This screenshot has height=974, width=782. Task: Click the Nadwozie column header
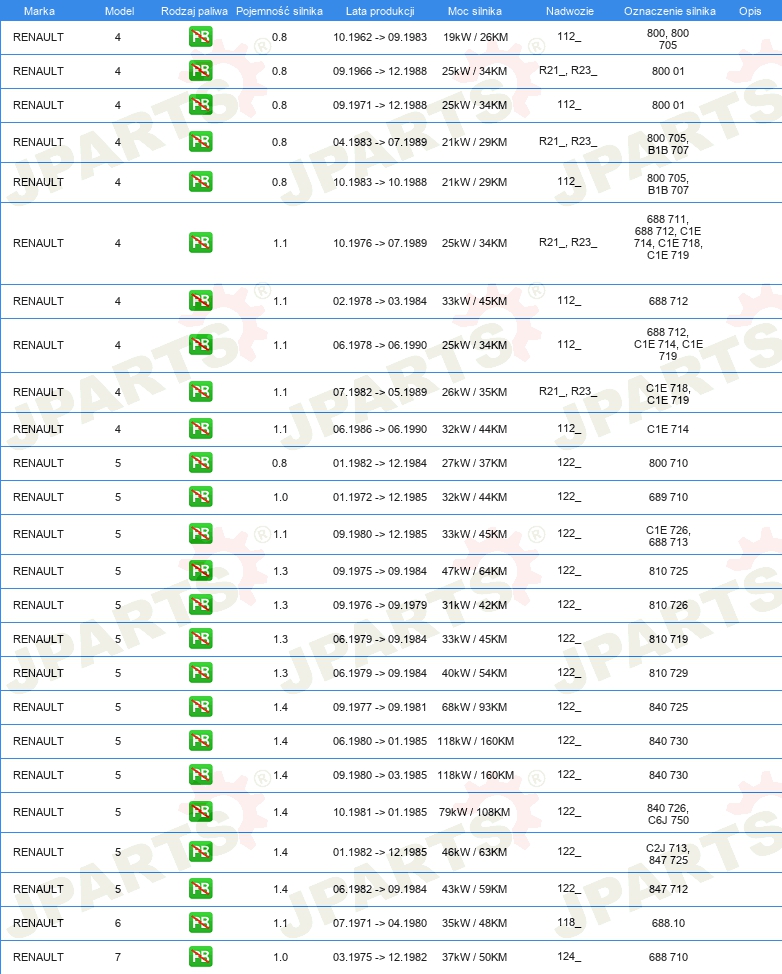pos(570,11)
